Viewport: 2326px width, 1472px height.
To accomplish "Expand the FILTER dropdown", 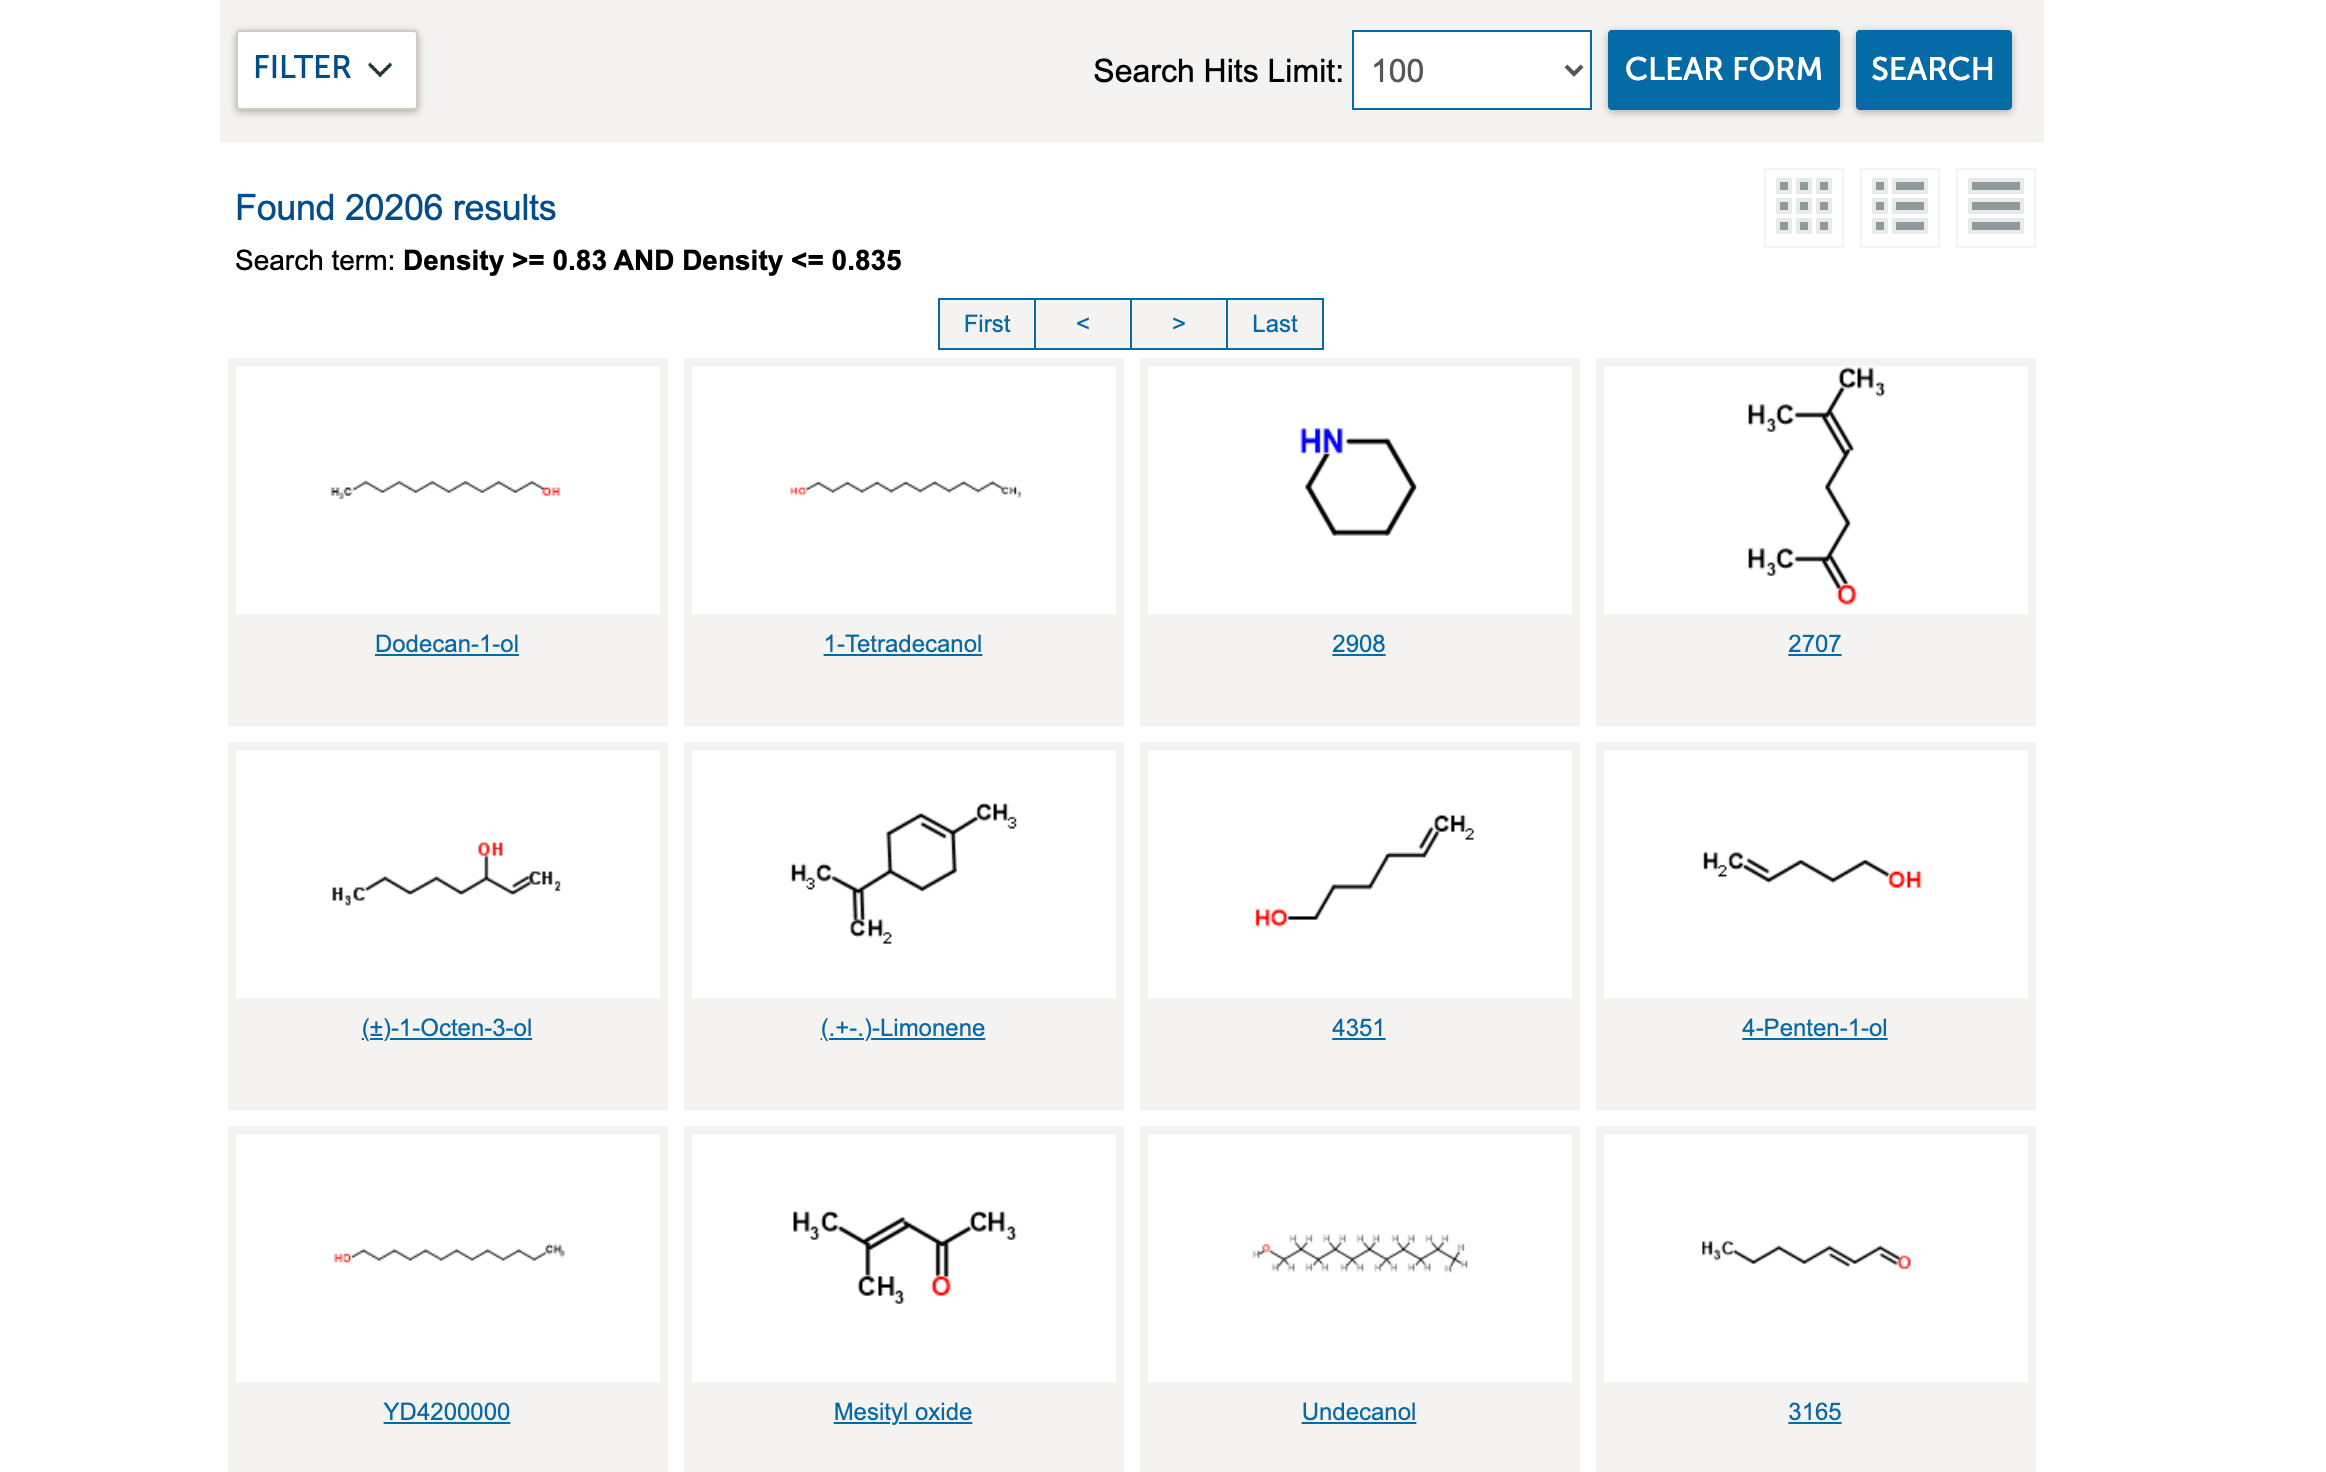I will (326, 69).
